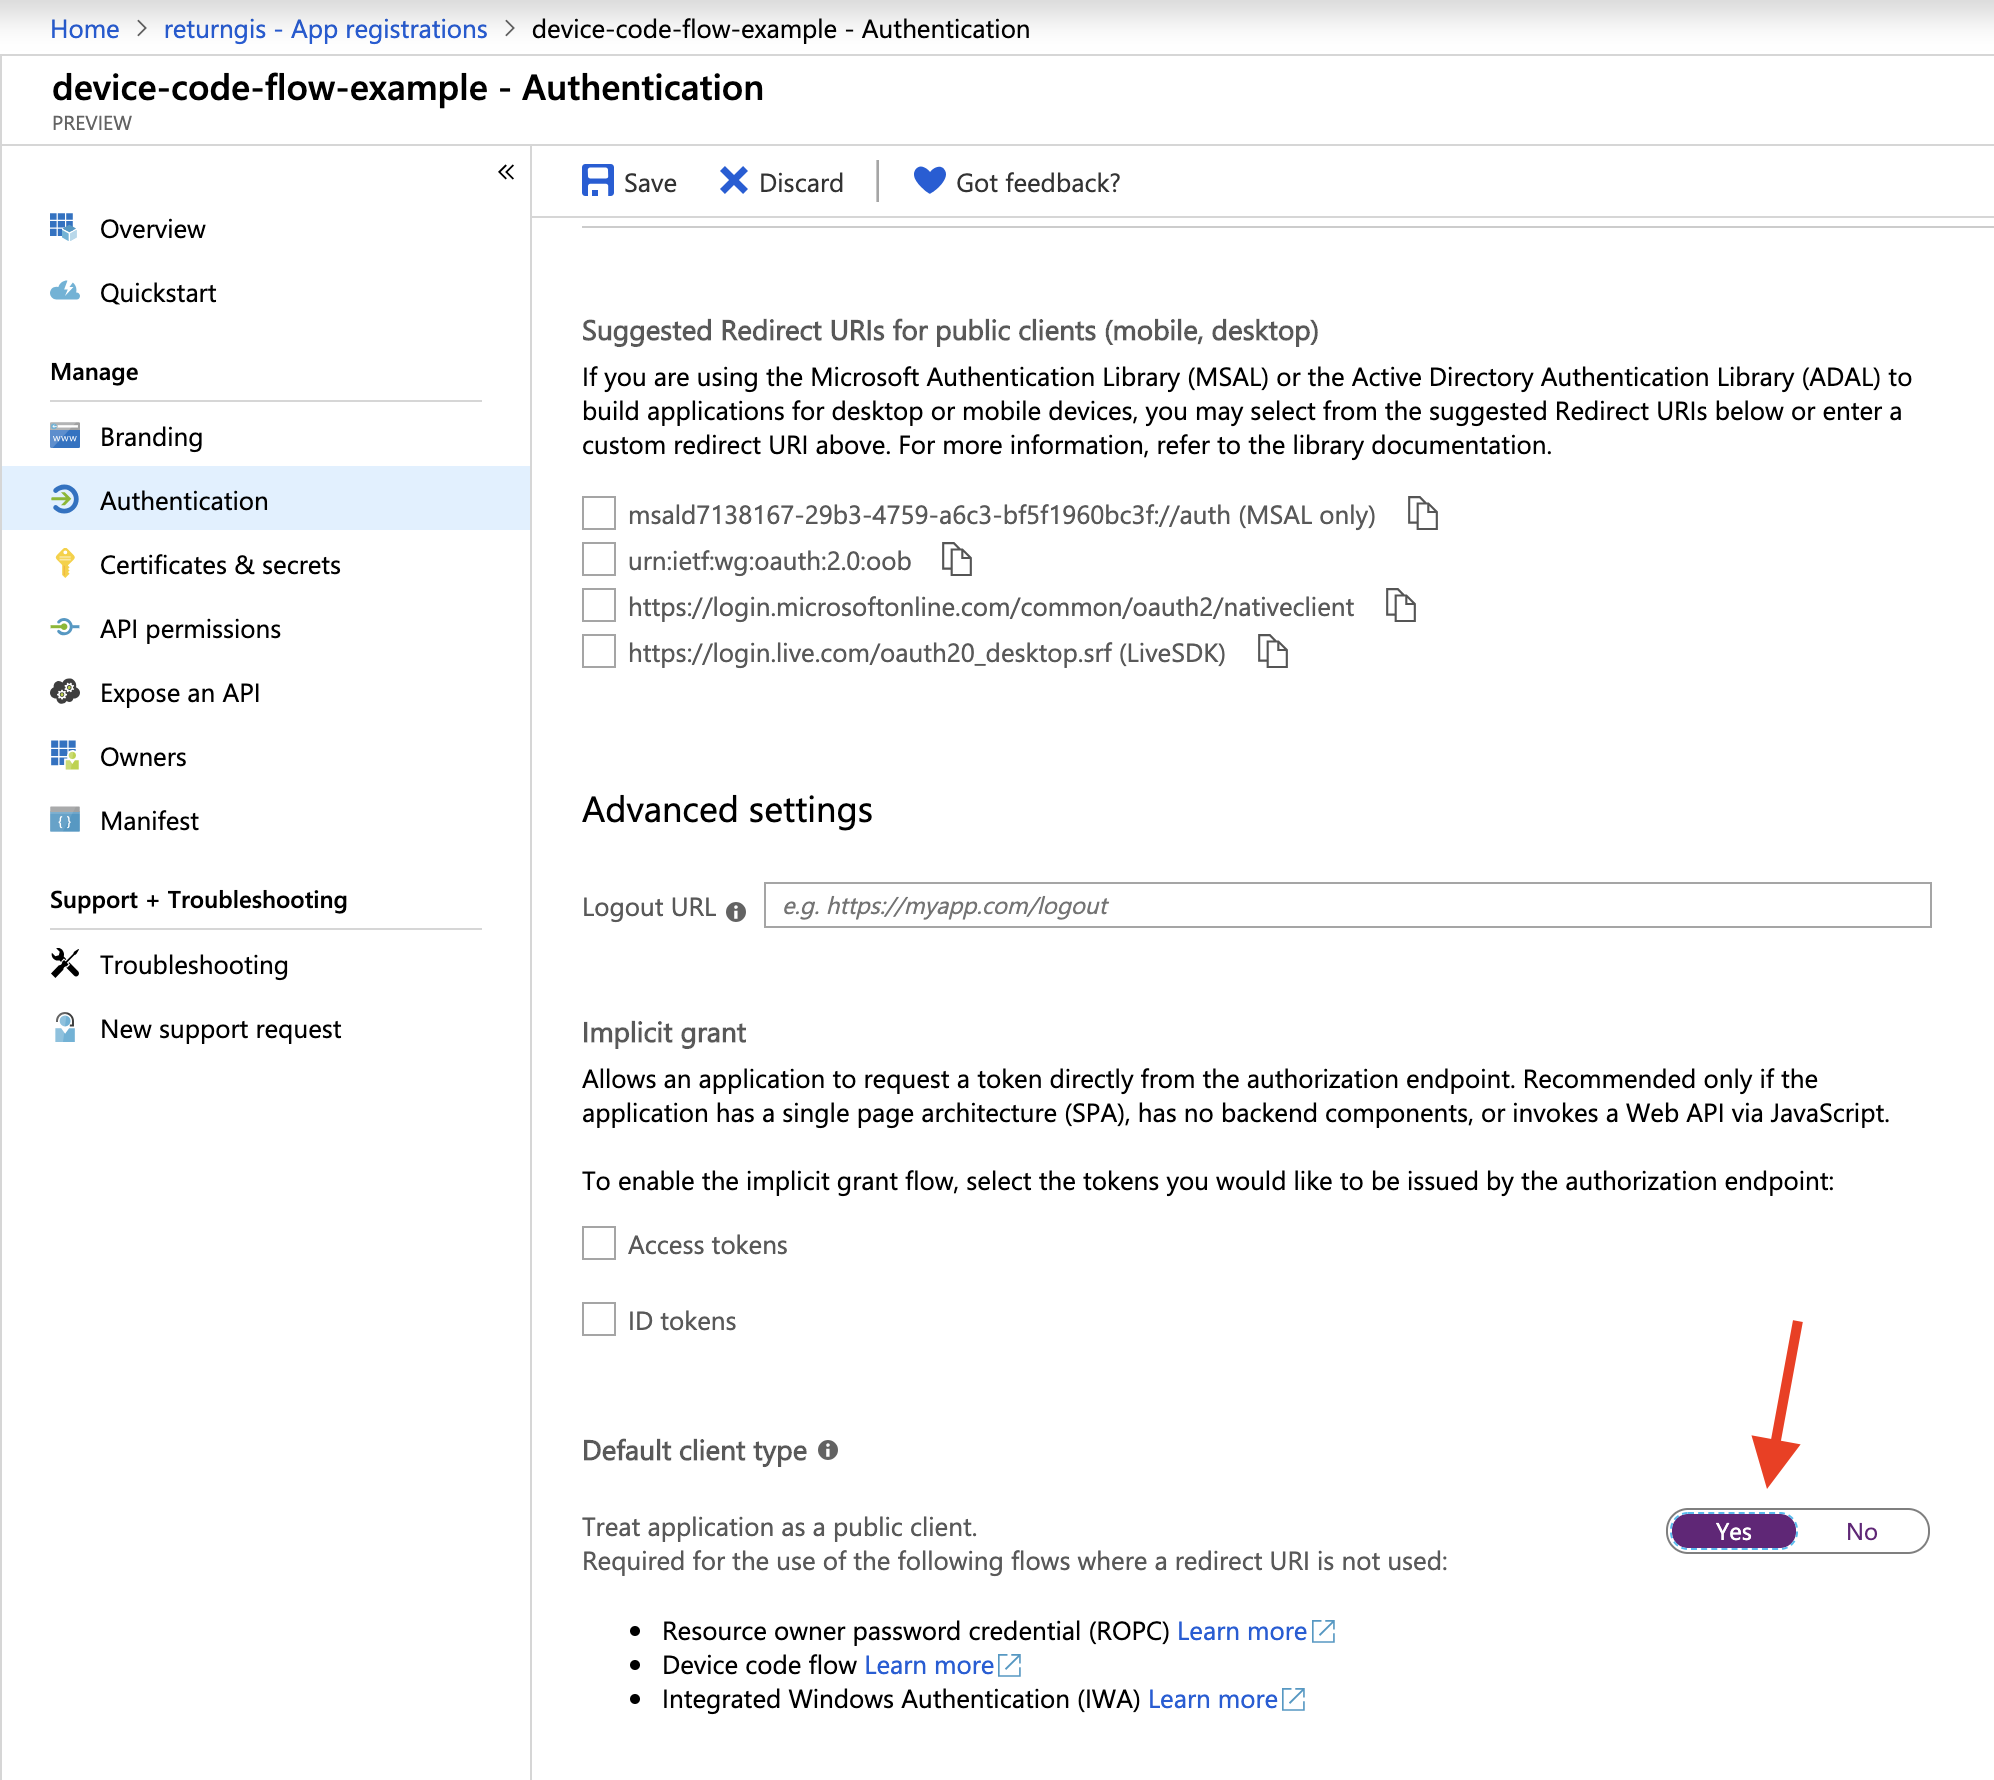Image resolution: width=1994 pixels, height=1780 pixels.
Task: Click the feedback heart icon
Action: [x=929, y=180]
